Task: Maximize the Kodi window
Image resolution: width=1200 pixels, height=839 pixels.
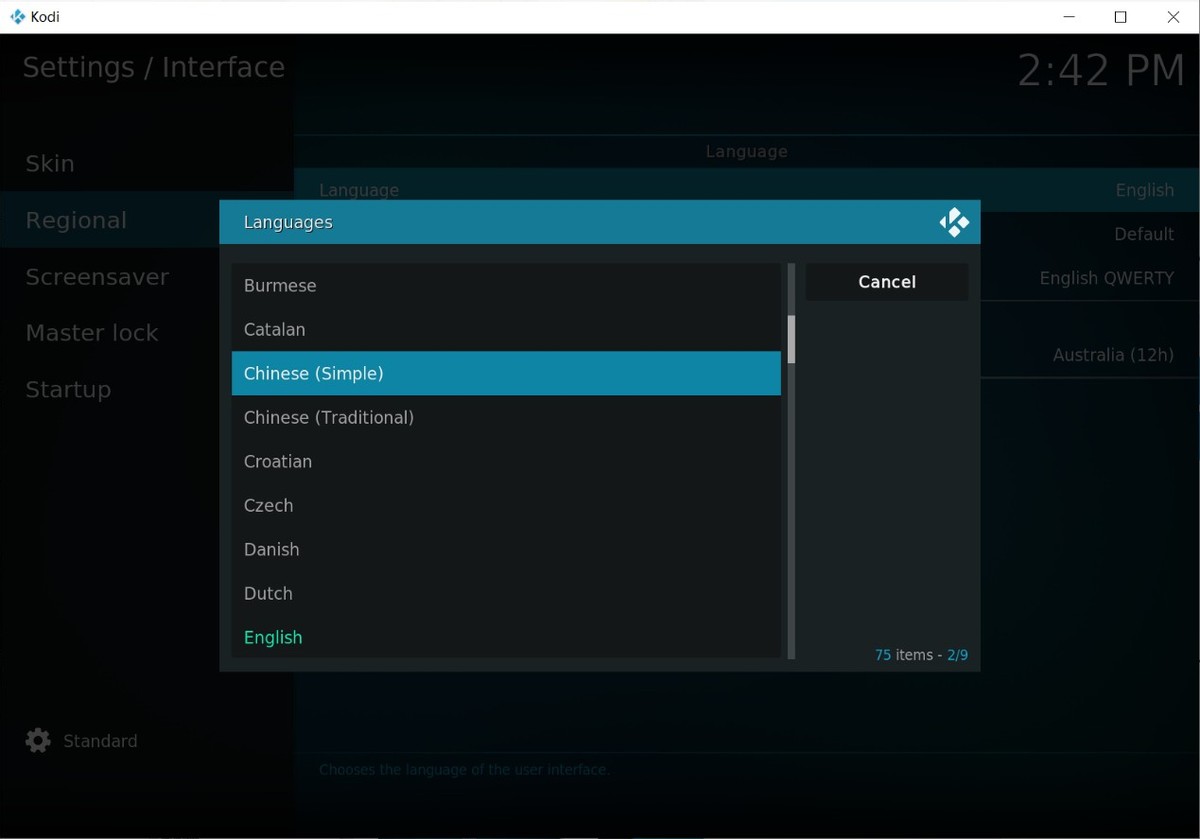Action: [x=1121, y=17]
